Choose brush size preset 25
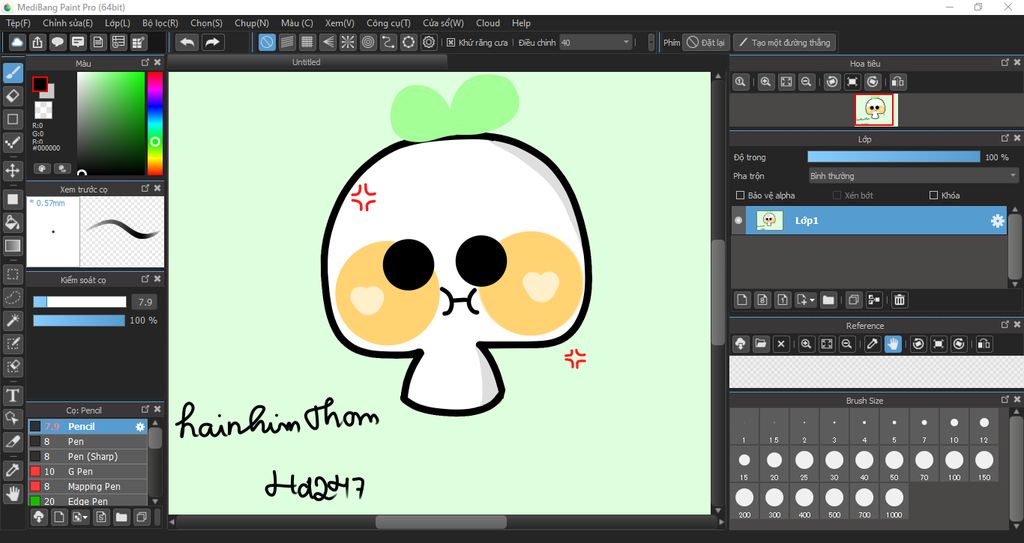Screen dimensions: 1024x543 pos(804,463)
